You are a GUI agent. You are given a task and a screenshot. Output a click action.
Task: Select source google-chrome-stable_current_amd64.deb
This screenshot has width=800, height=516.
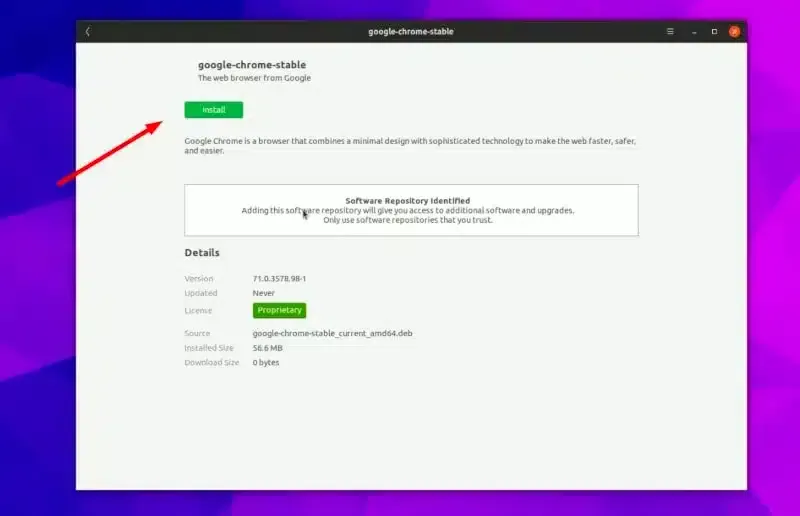pyautogui.click(x=332, y=333)
